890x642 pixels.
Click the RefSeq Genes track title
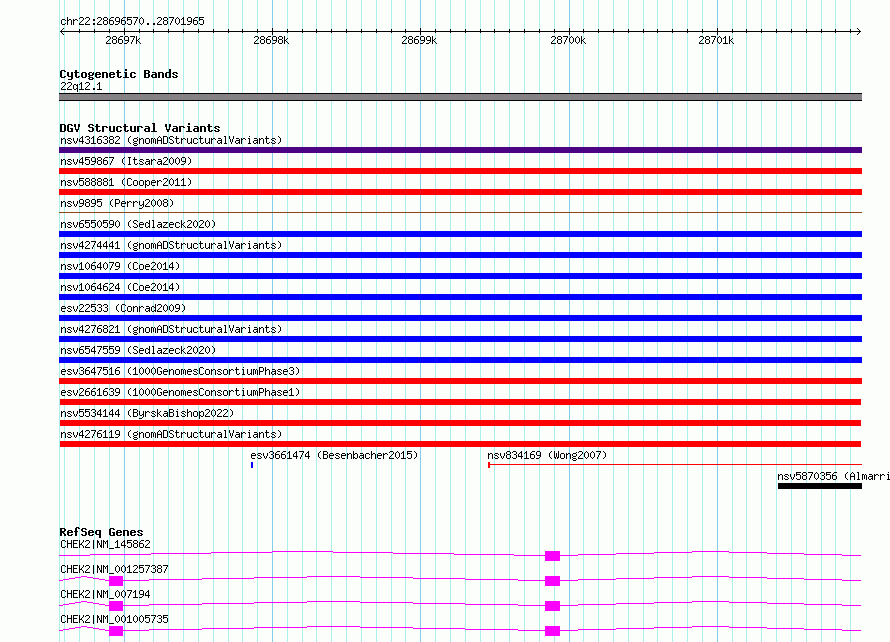[101, 532]
